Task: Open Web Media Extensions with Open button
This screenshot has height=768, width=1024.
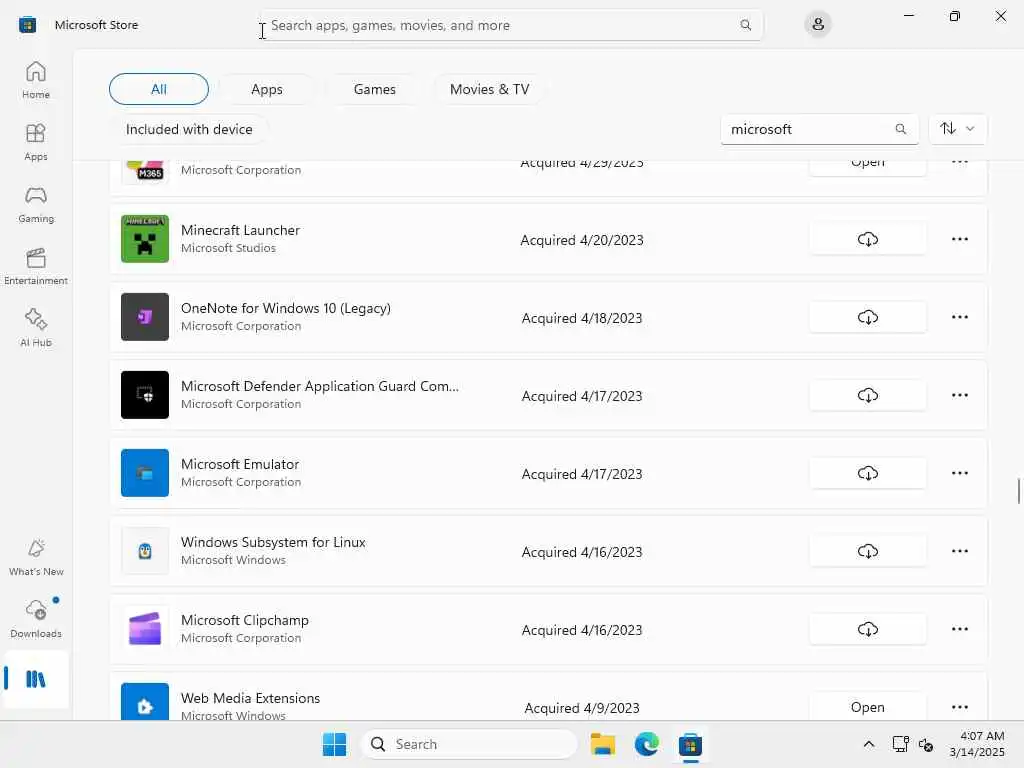Action: [x=867, y=707]
